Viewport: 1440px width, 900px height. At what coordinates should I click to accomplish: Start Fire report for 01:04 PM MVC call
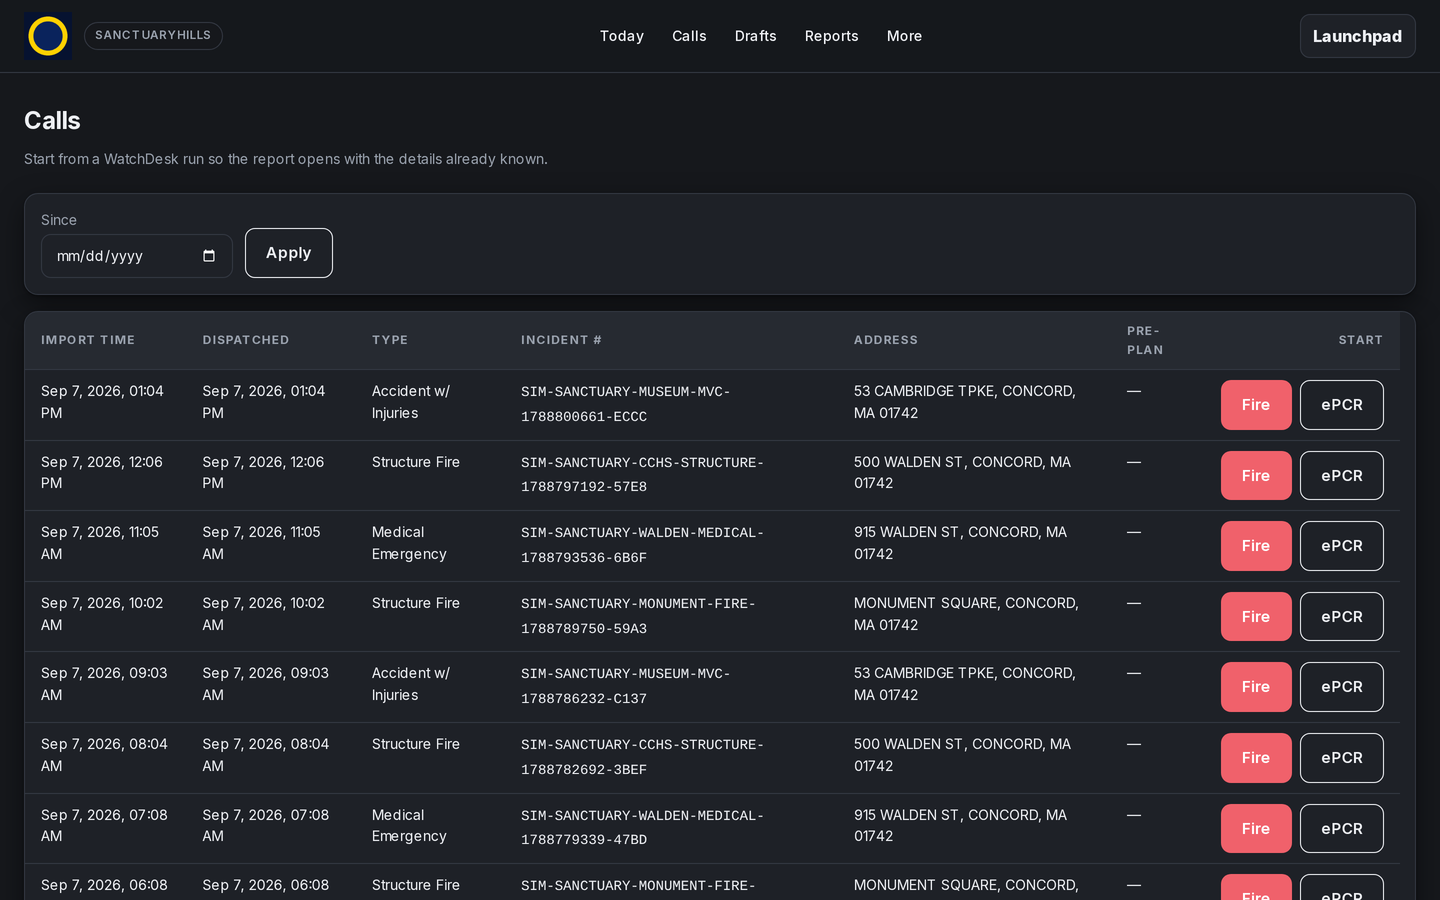click(x=1256, y=405)
